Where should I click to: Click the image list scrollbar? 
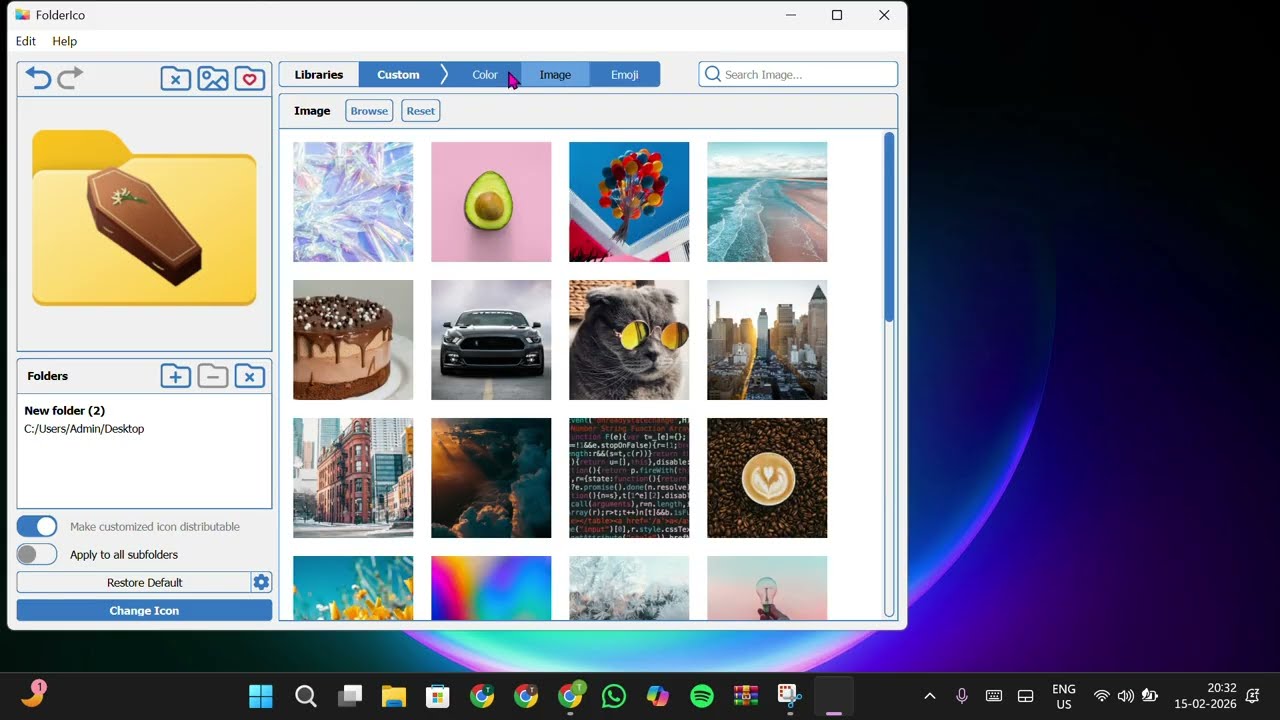[889, 228]
